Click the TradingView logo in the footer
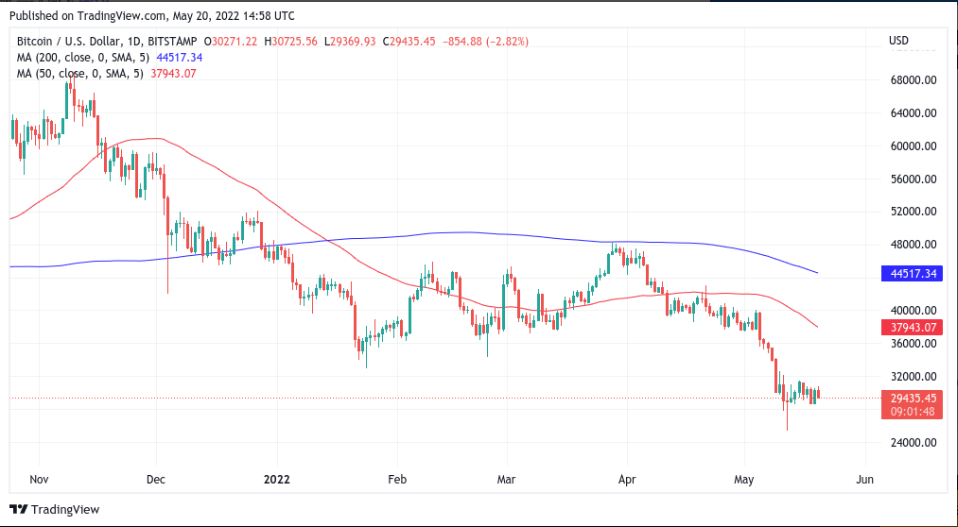Viewport: 958px width, 527px height. point(54,509)
